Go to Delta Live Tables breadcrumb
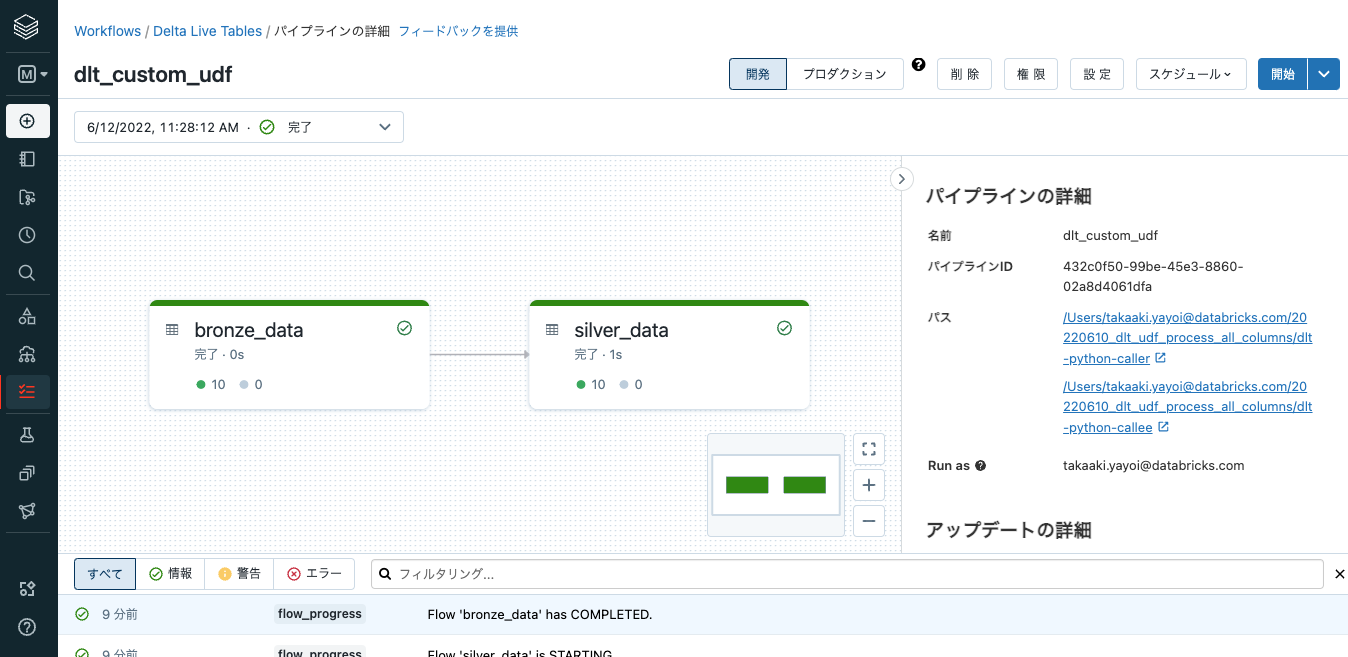This screenshot has width=1348, height=657. click(207, 31)
